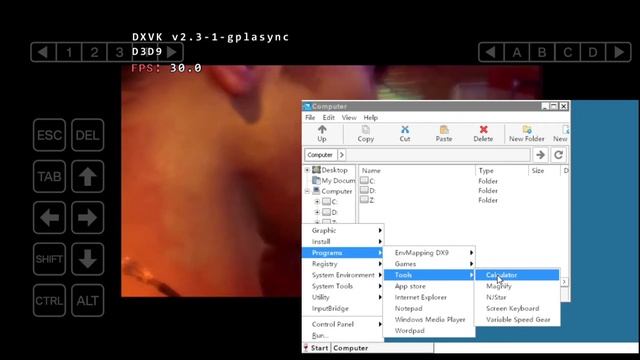Select lettered profile D

point(593,52)
